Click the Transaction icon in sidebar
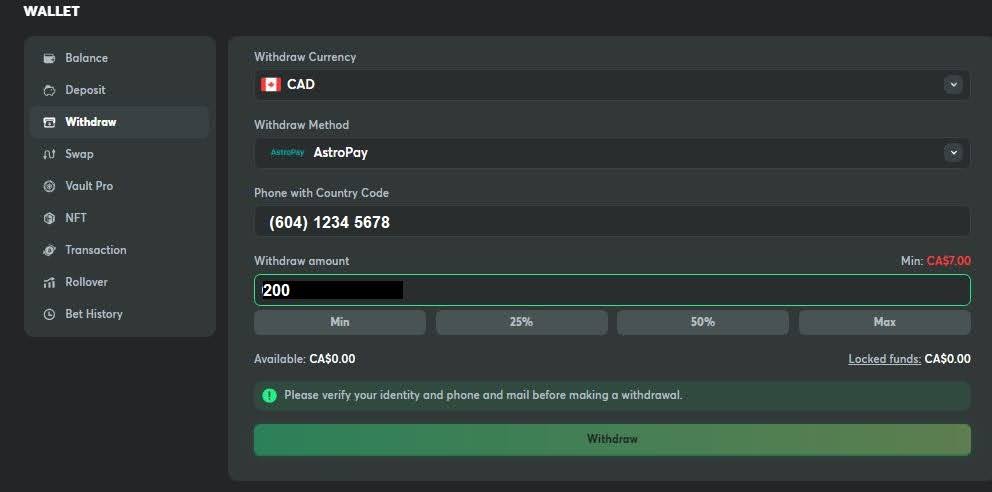This screenshot has height=492, width=992. [49, 250]
